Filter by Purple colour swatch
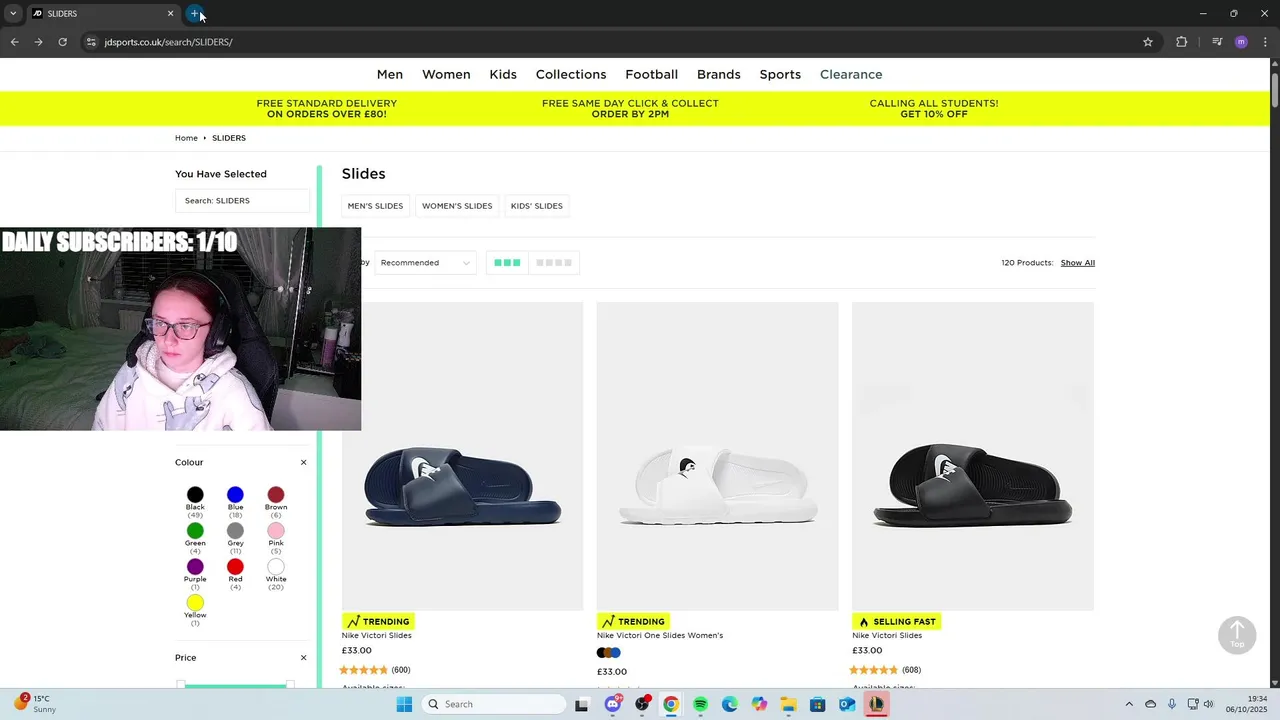The image size is (1280, 720). click(195, 567)
